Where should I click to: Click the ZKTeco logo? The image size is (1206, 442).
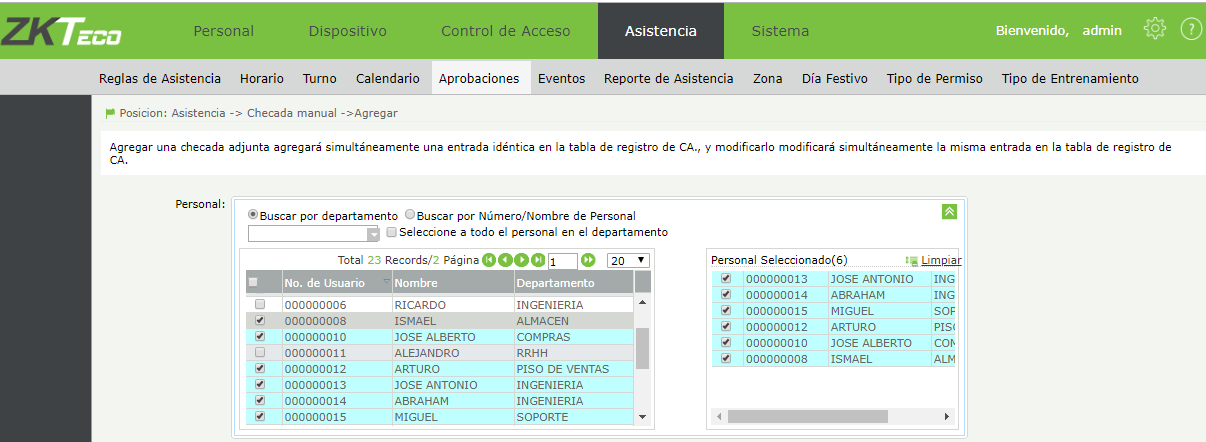pyautogui.click(x=62, y=33)
